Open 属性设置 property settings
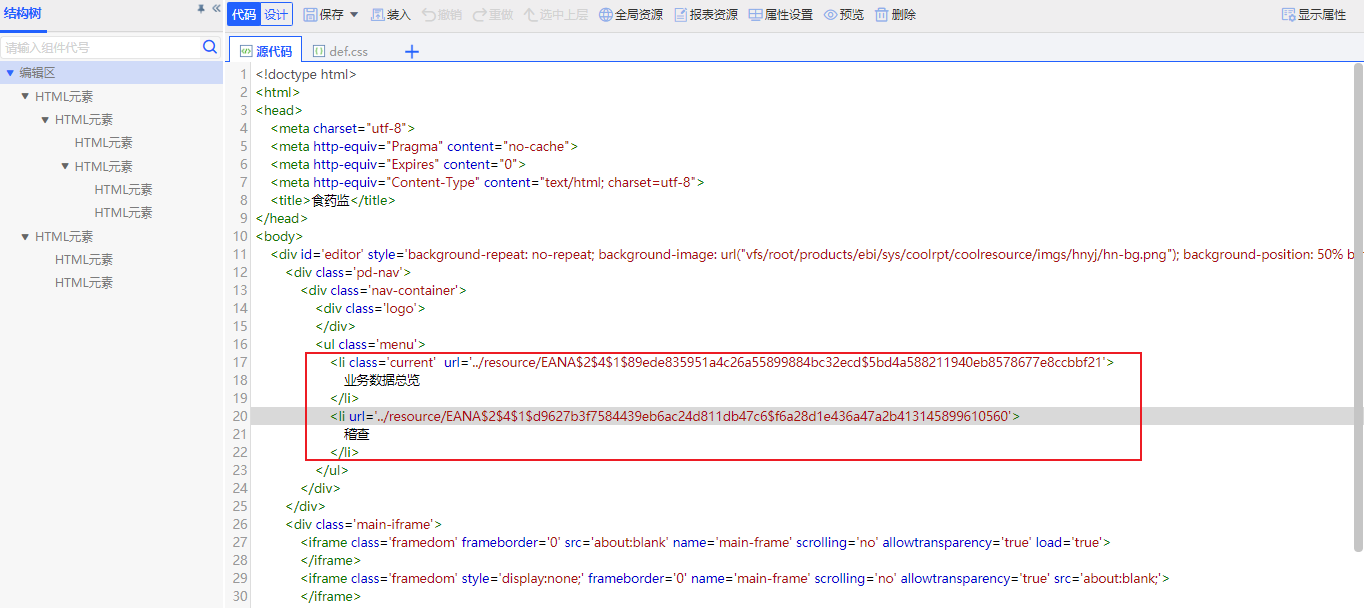 tap(755, 15)
